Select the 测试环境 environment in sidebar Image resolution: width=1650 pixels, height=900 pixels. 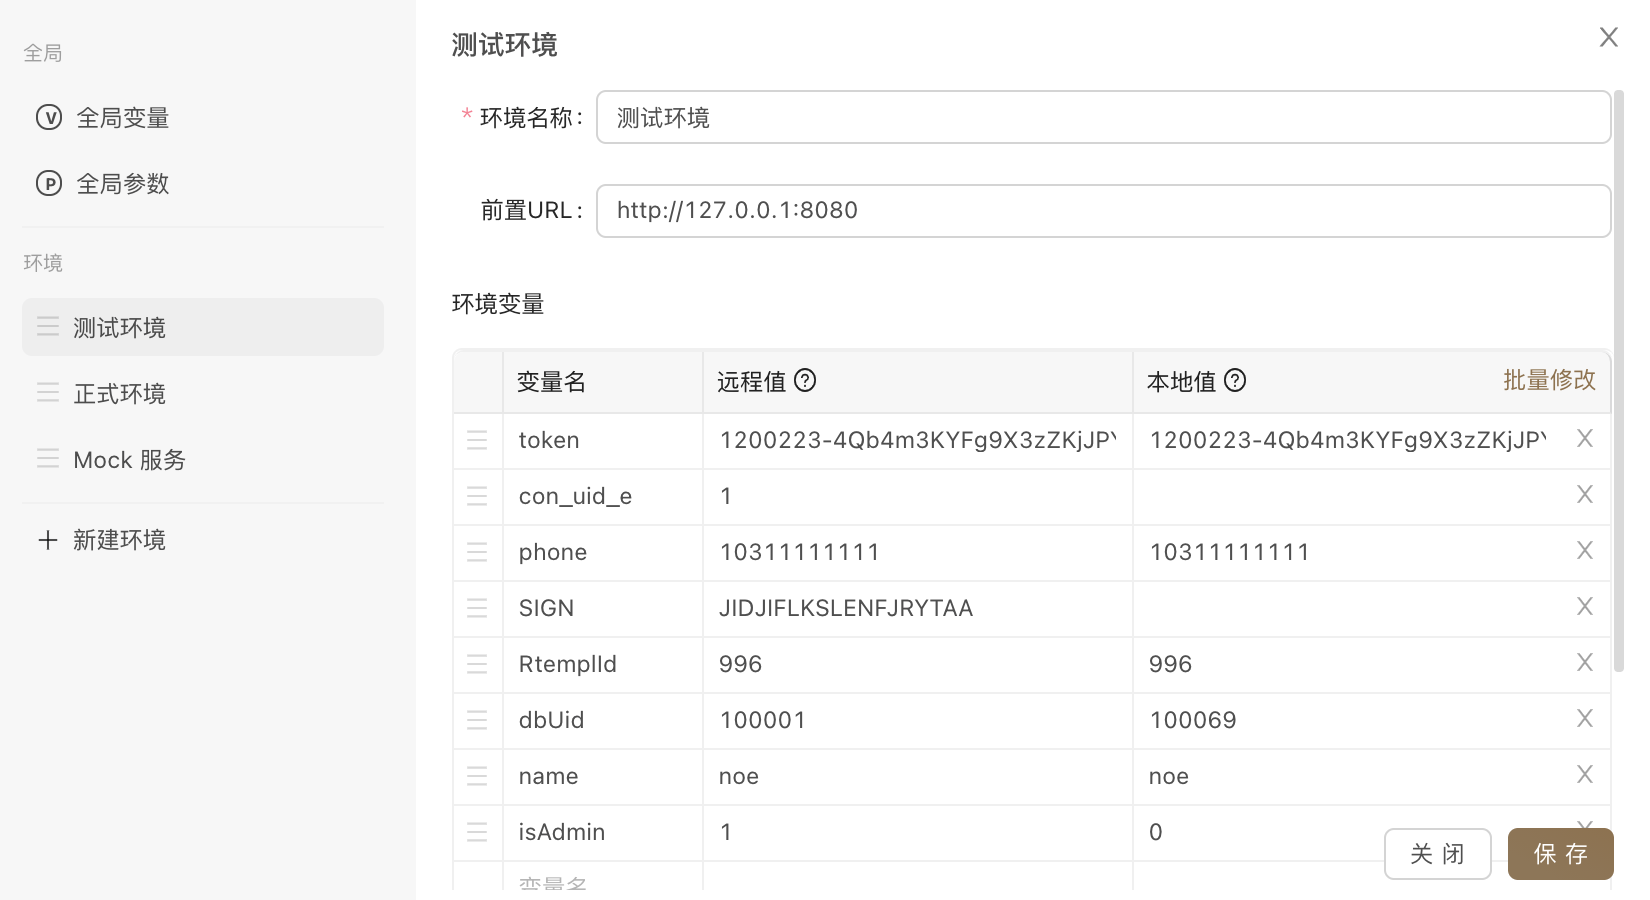[203, 327]
